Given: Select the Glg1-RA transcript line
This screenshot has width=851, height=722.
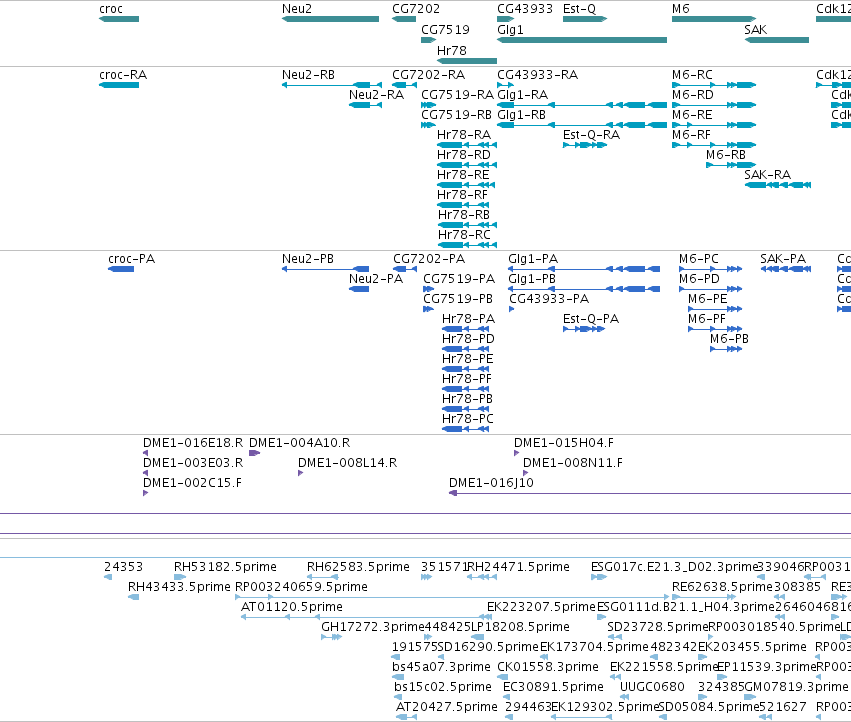Looking at the screenshot, I should tap(582, 105).
